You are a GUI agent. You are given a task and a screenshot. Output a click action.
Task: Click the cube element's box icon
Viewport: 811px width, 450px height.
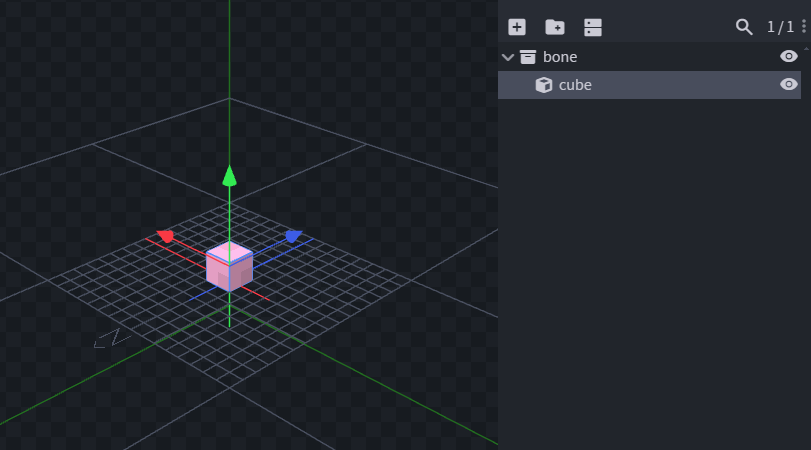click(x=544, y=85)
